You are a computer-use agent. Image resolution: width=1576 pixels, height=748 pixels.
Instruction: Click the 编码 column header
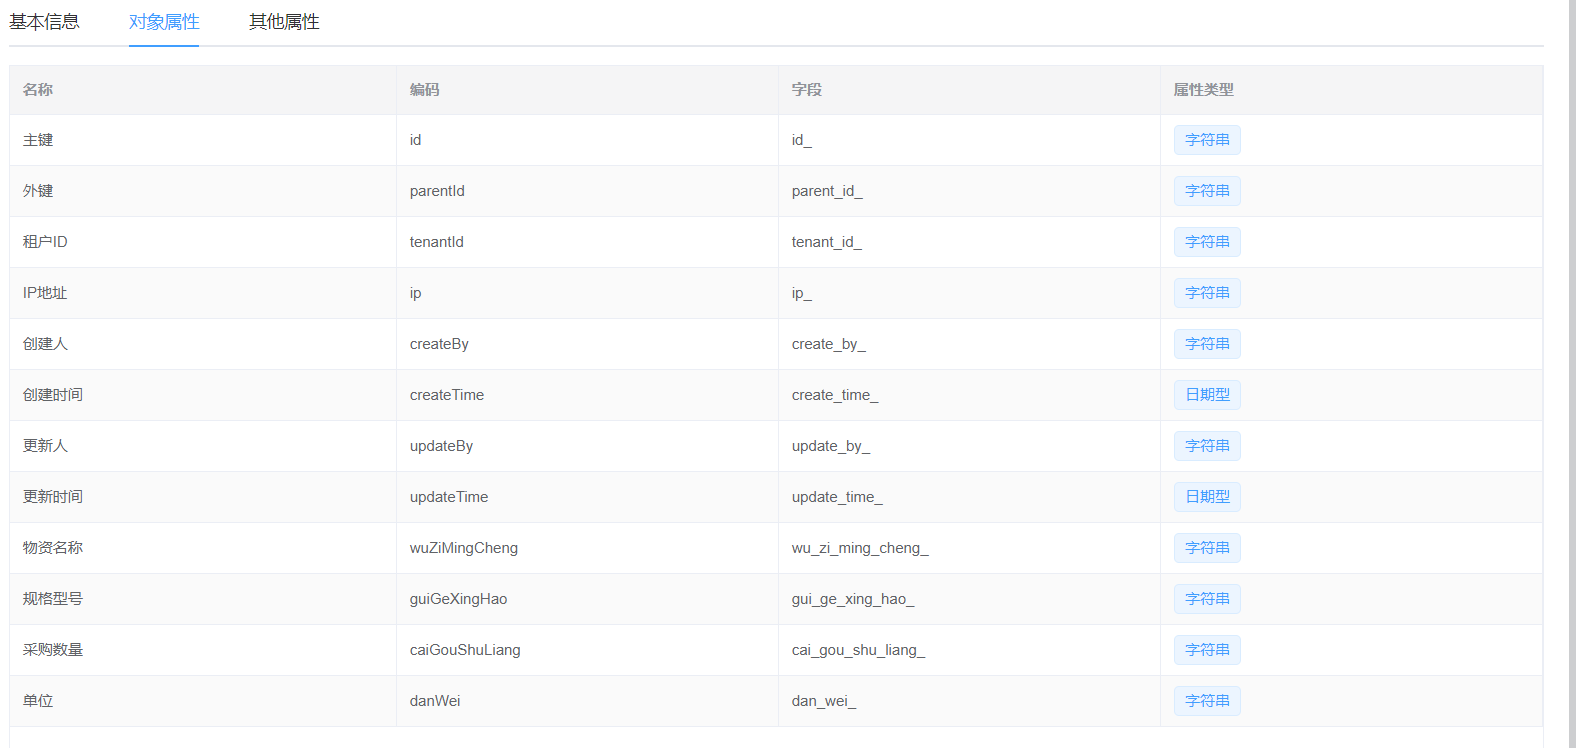tap(424, 90)
